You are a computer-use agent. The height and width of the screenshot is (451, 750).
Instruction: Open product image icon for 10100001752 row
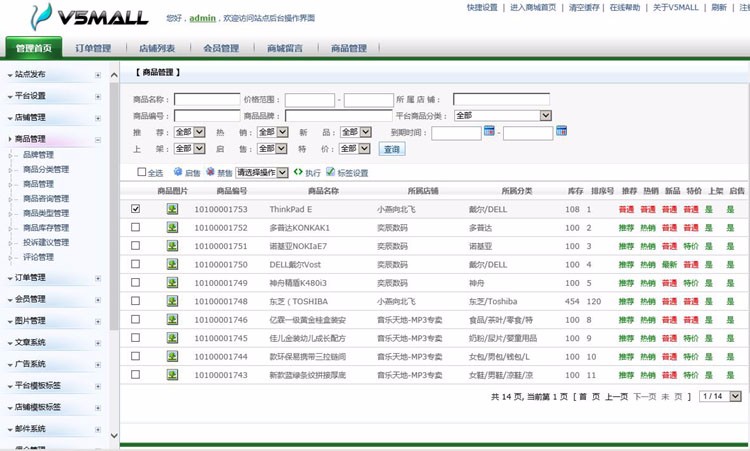pos(172,227)
